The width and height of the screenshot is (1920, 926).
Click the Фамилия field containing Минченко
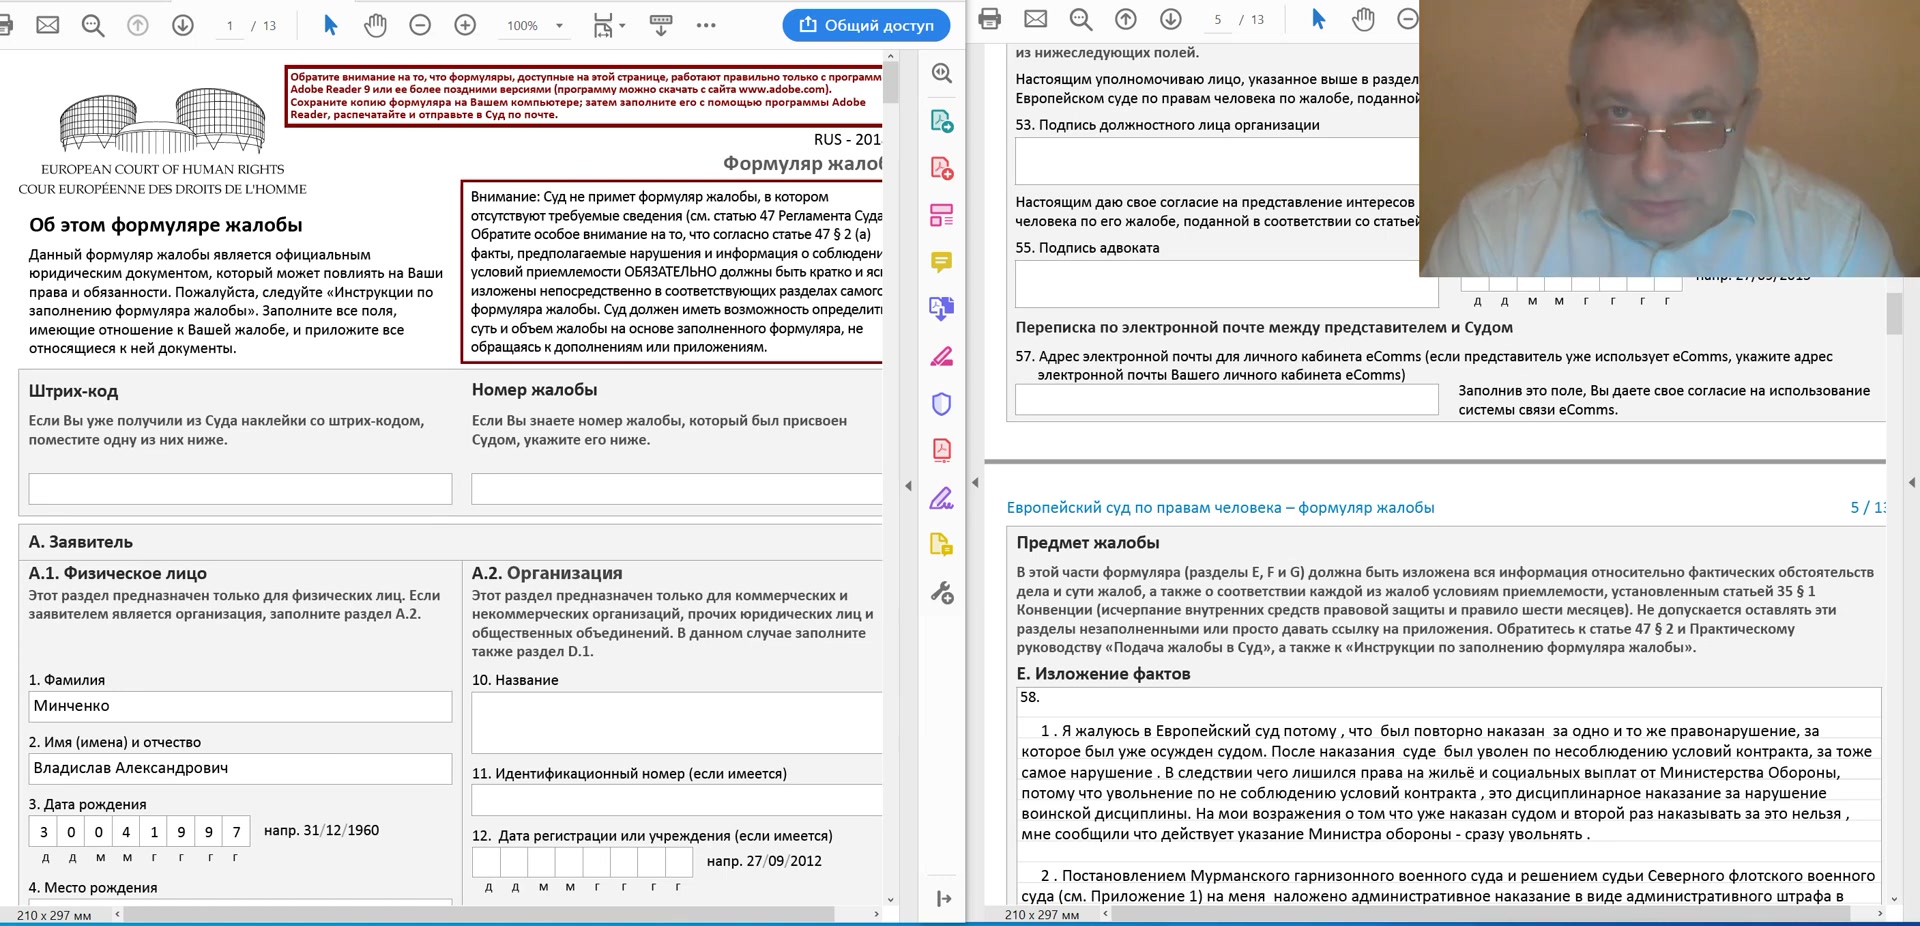pyautogui.click(x=240, y=706)
